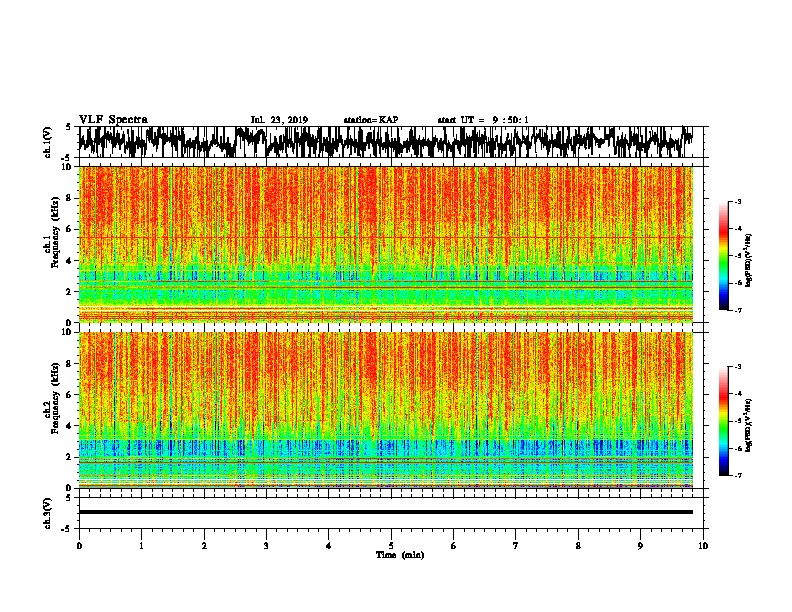Click the ch.1 "Frequency (kHz)" axis label
This screenshot has width=792, height=612.
(55, 233)
